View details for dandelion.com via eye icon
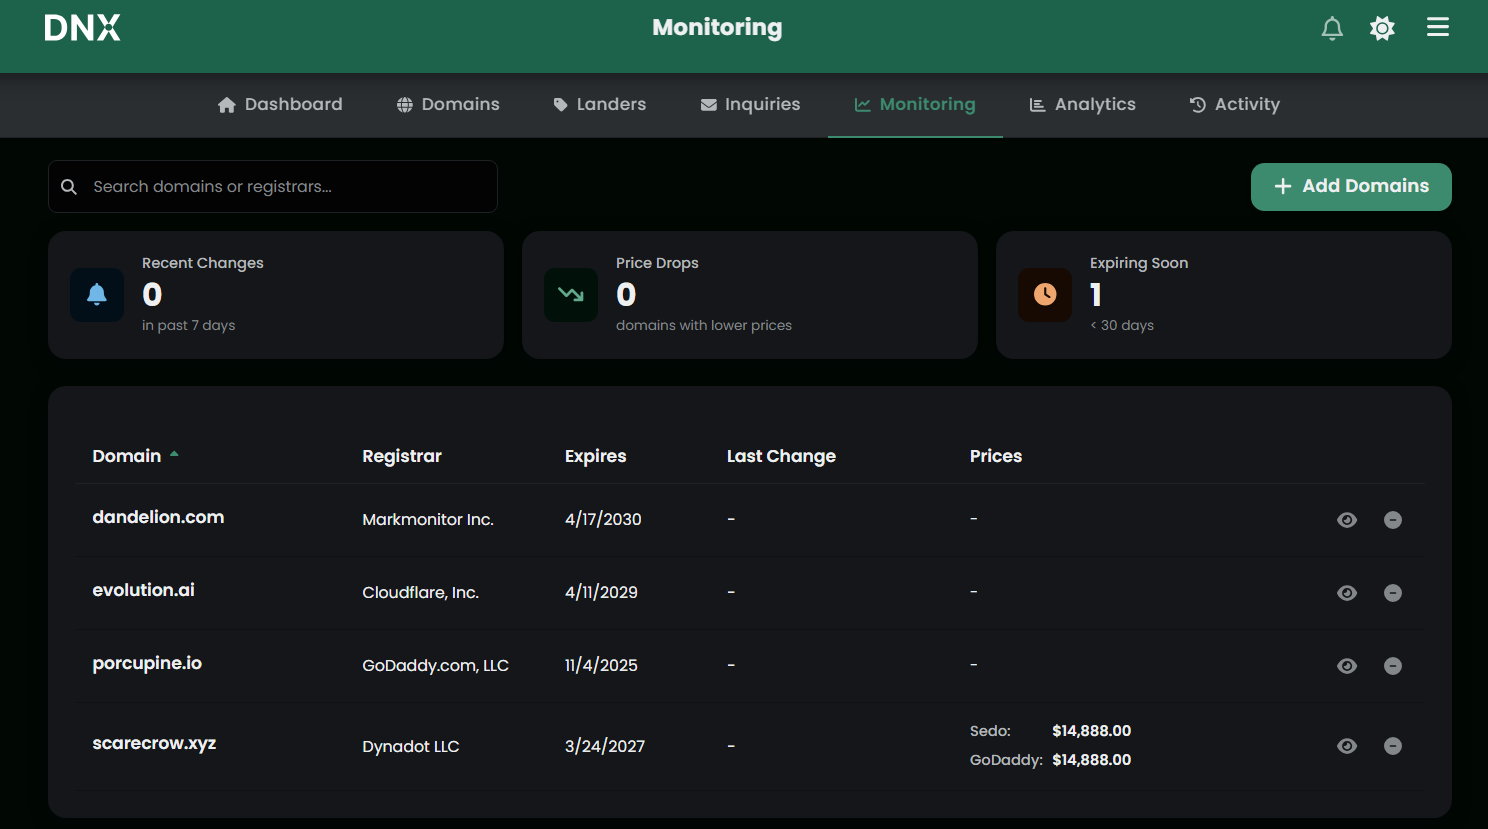This screenshot has height=829, width=1488. (x=1347, y=520)
